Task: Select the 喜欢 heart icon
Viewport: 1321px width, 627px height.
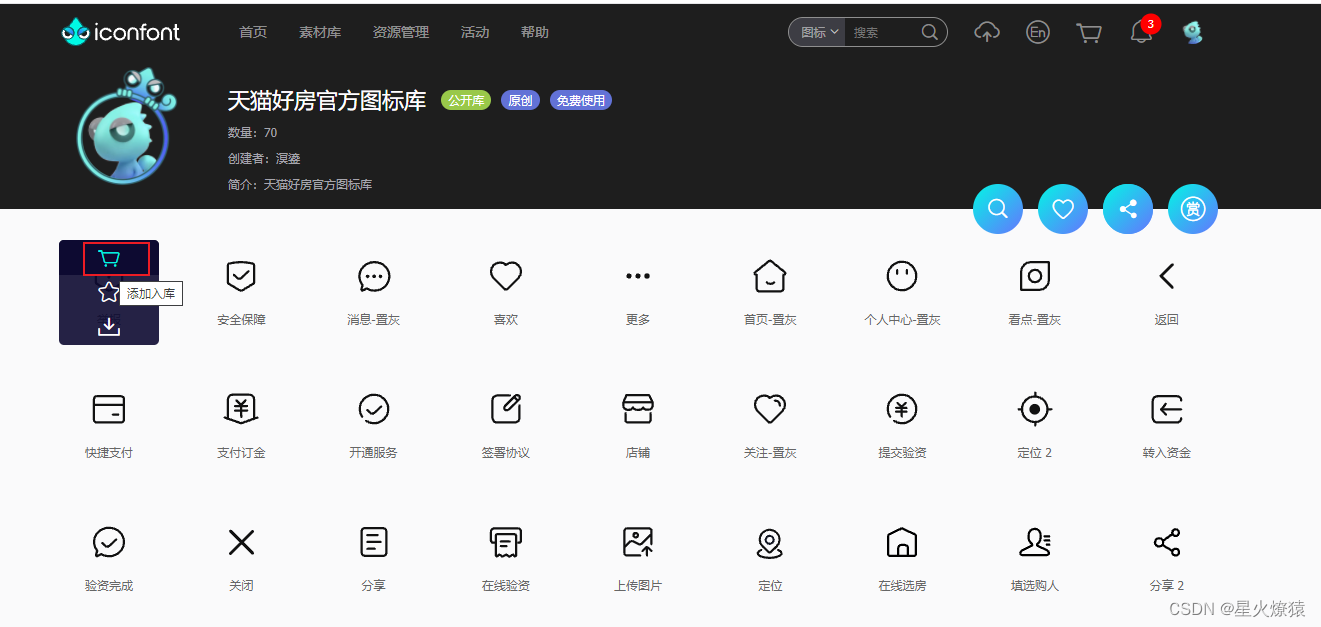Action: [506, 276]
